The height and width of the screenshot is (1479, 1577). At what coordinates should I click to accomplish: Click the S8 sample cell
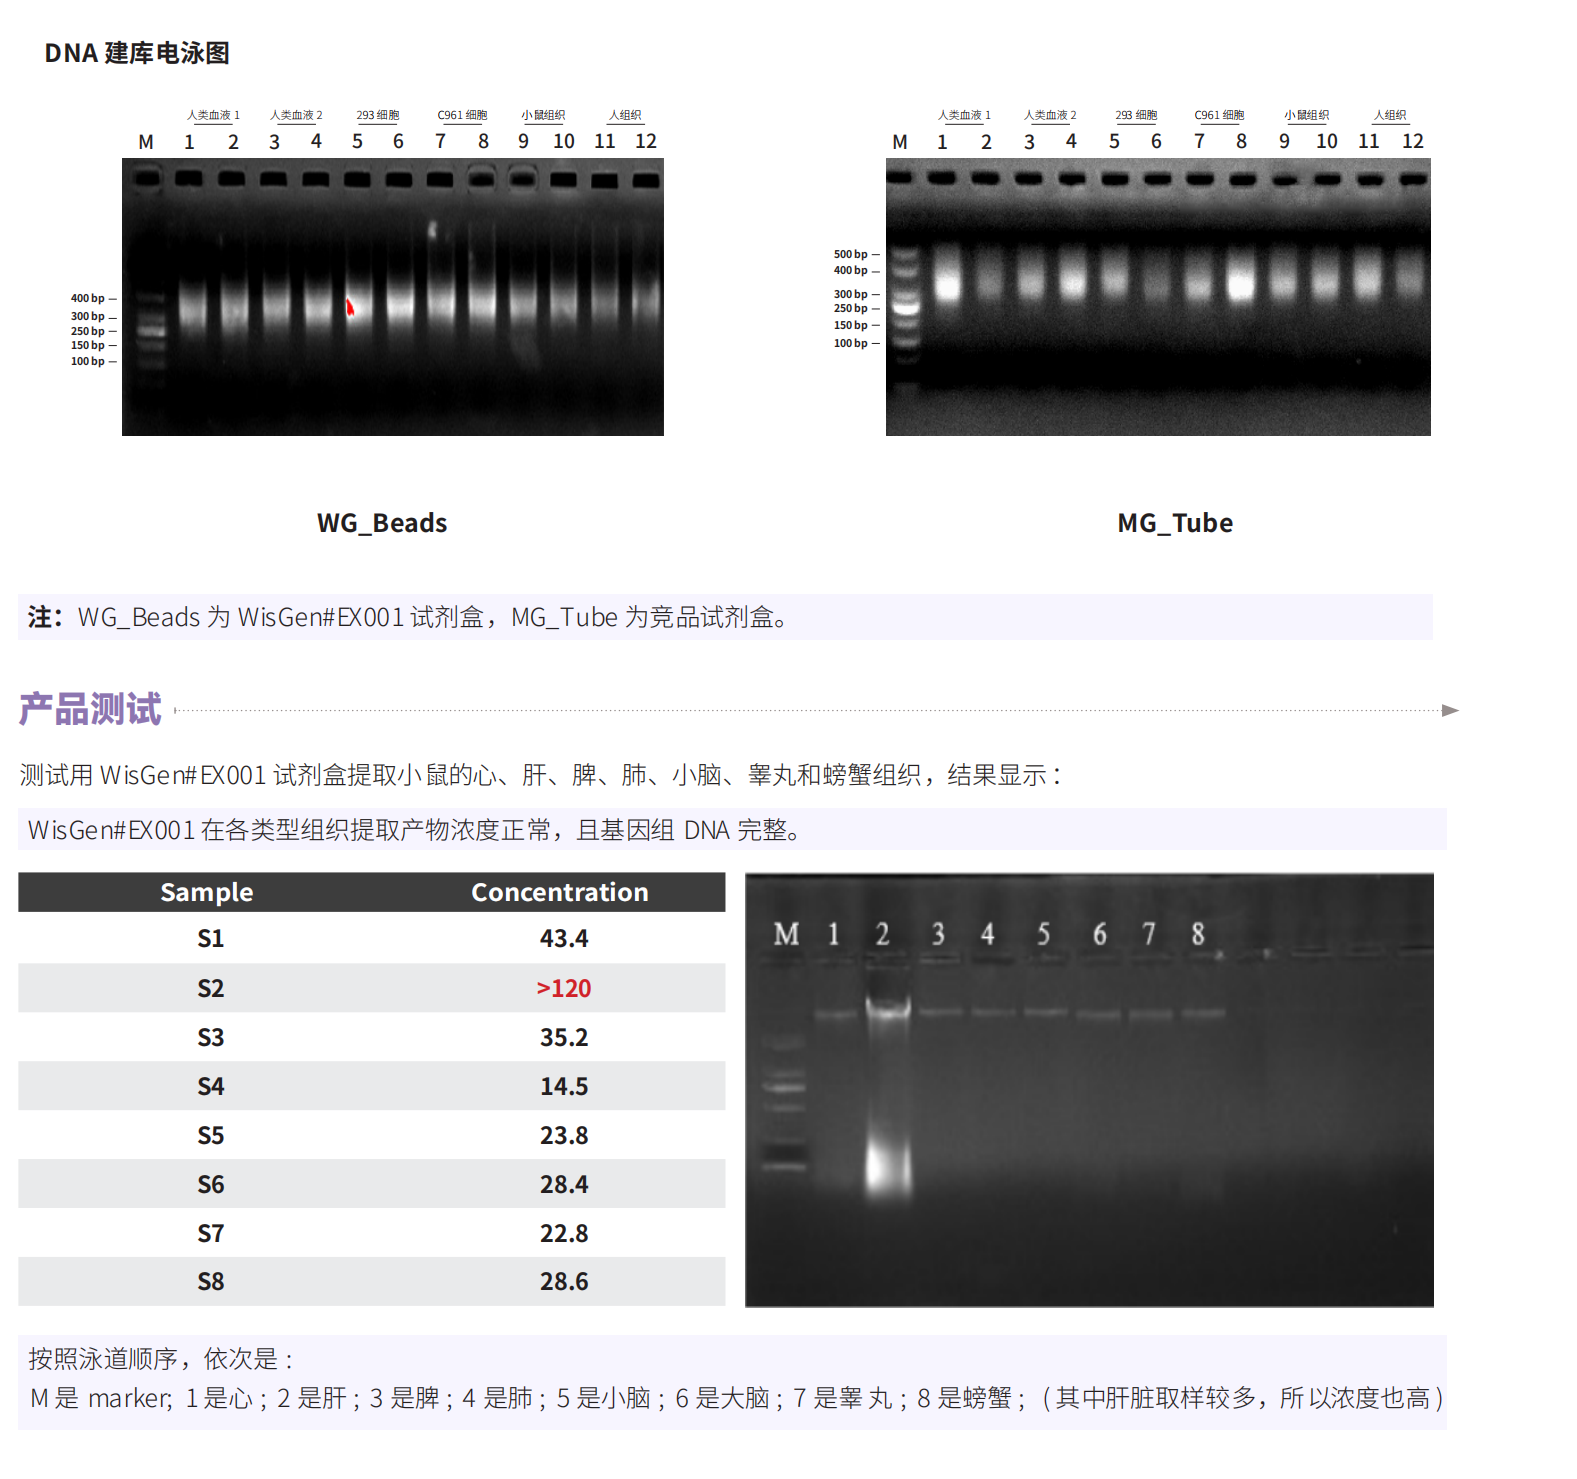point(211,1281)
